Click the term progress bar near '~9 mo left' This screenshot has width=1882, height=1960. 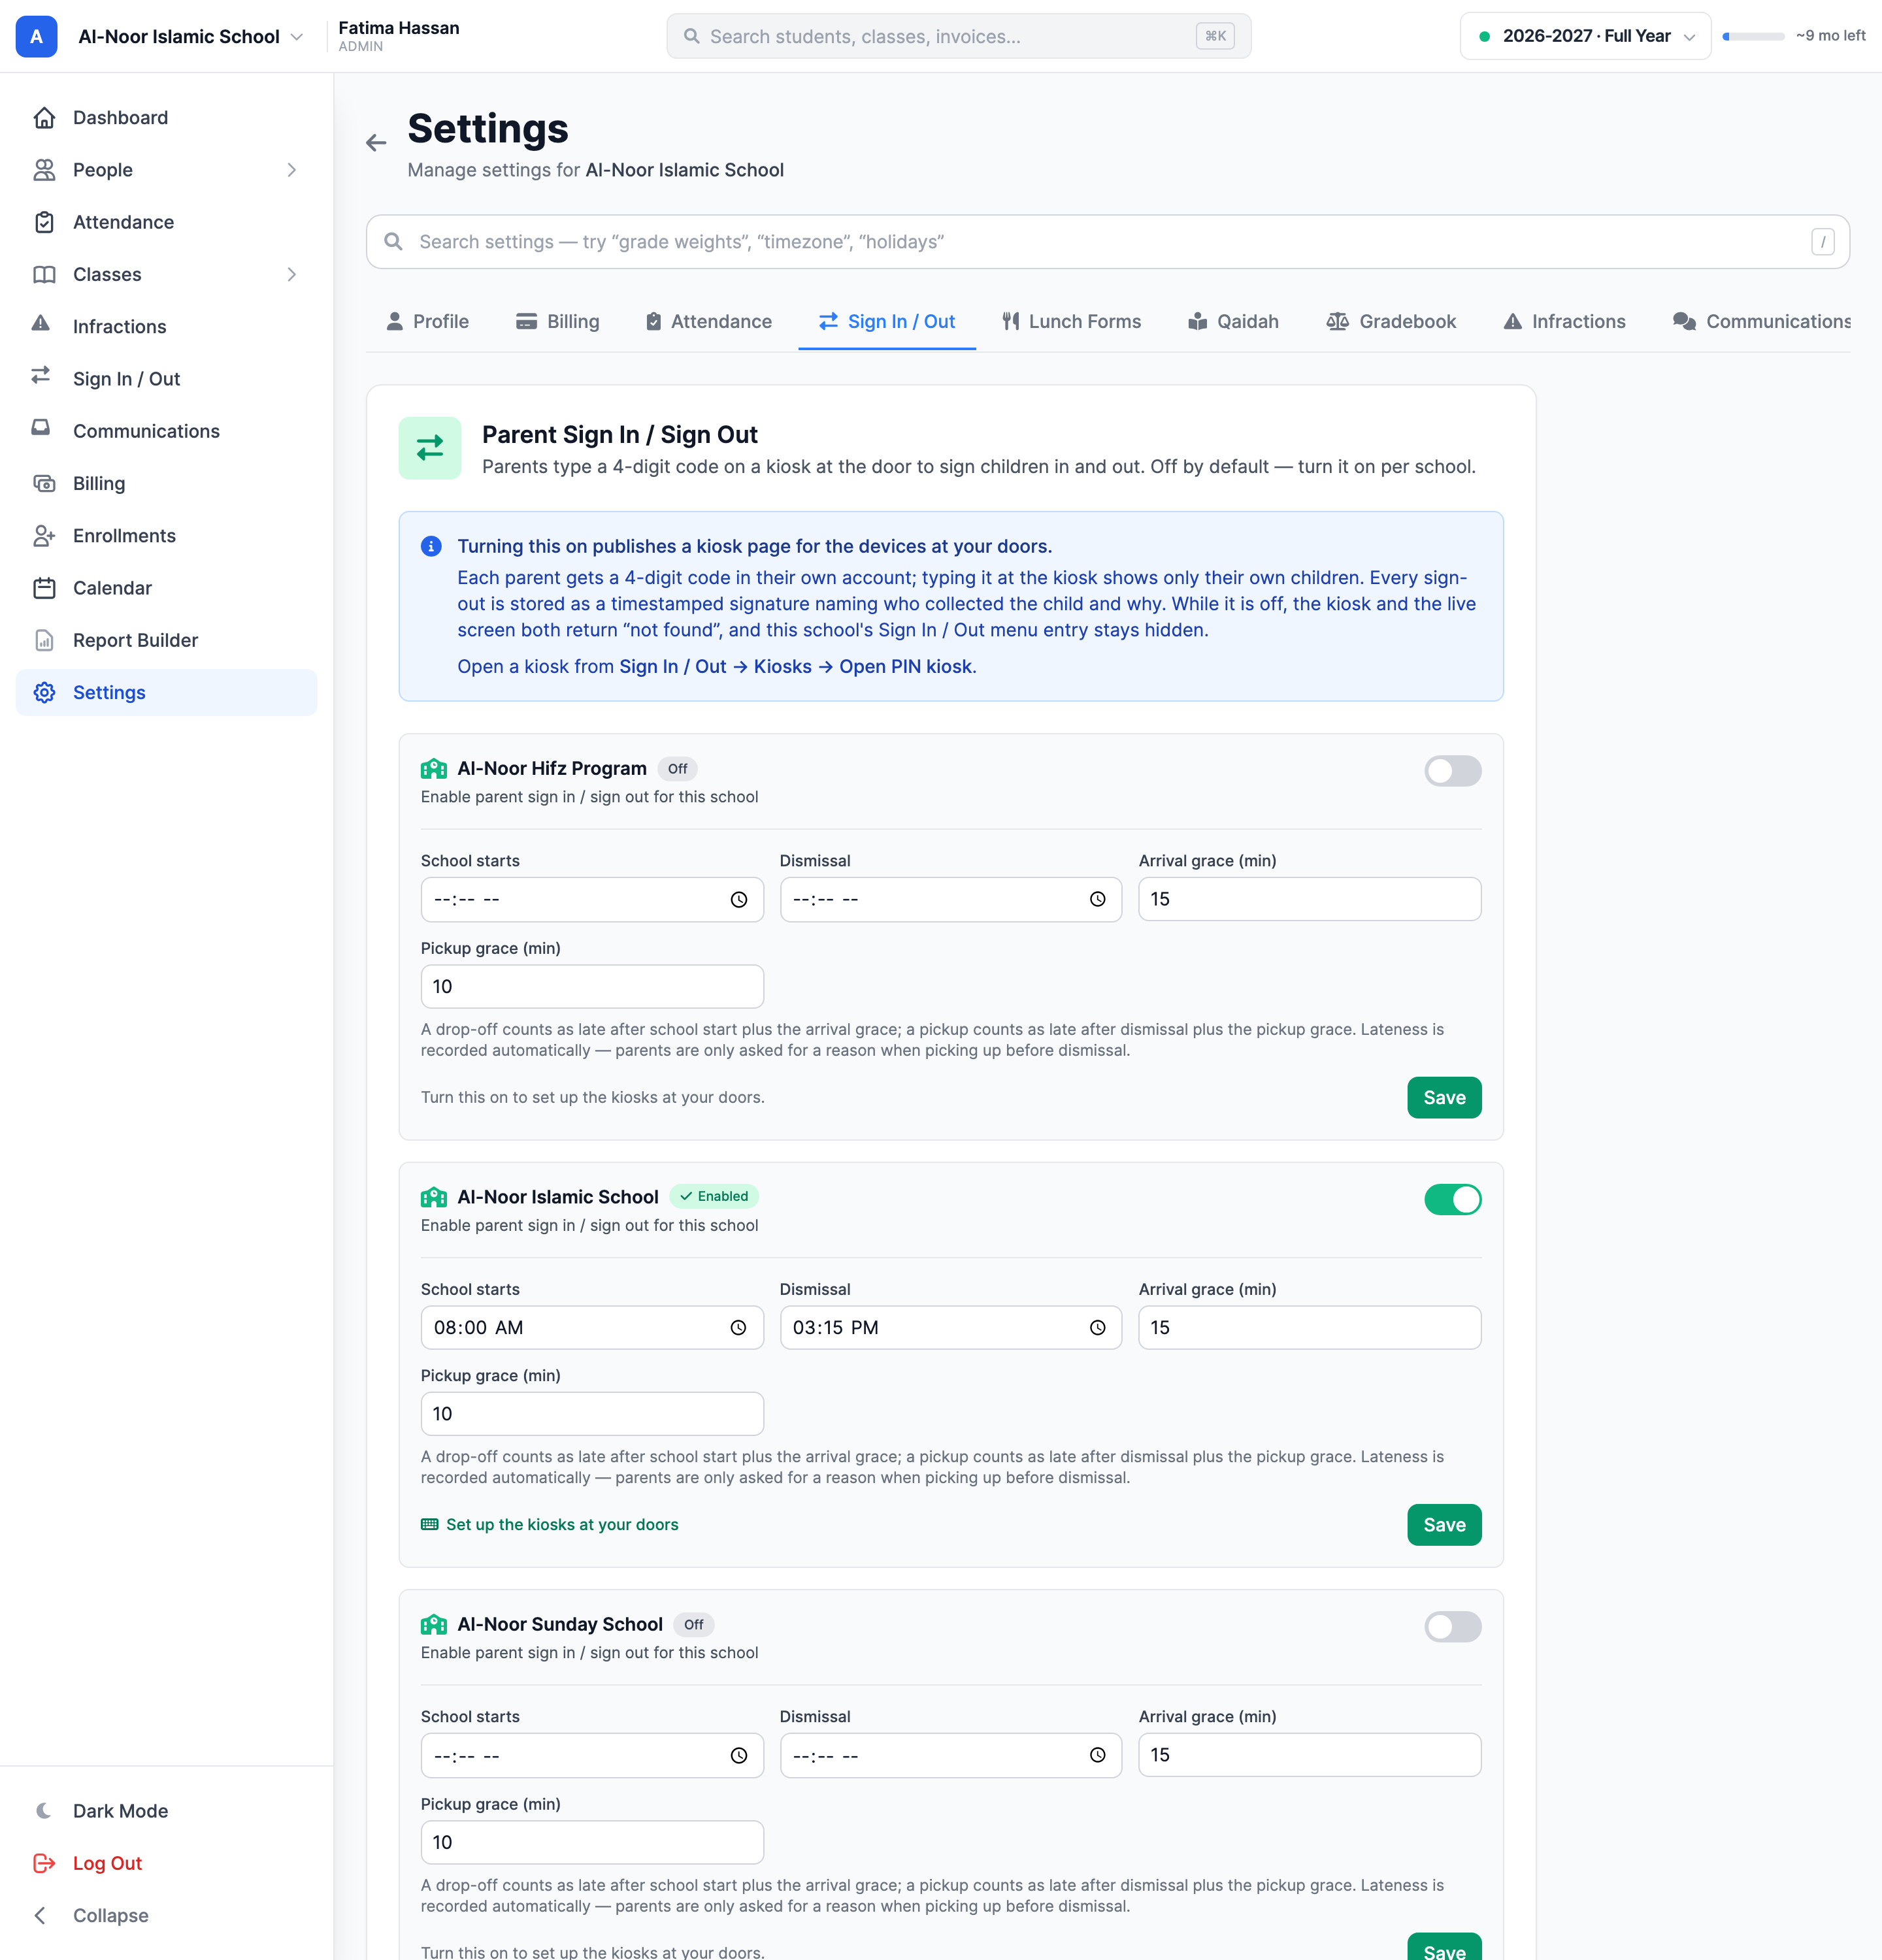click(1753, 36)
